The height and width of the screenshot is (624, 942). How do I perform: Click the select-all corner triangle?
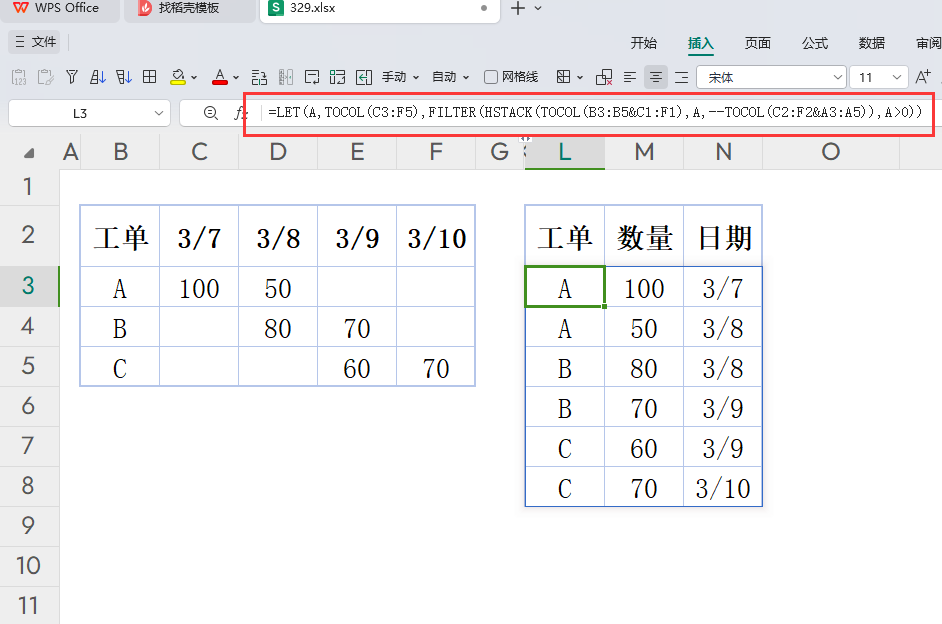[x=29, y=153]
